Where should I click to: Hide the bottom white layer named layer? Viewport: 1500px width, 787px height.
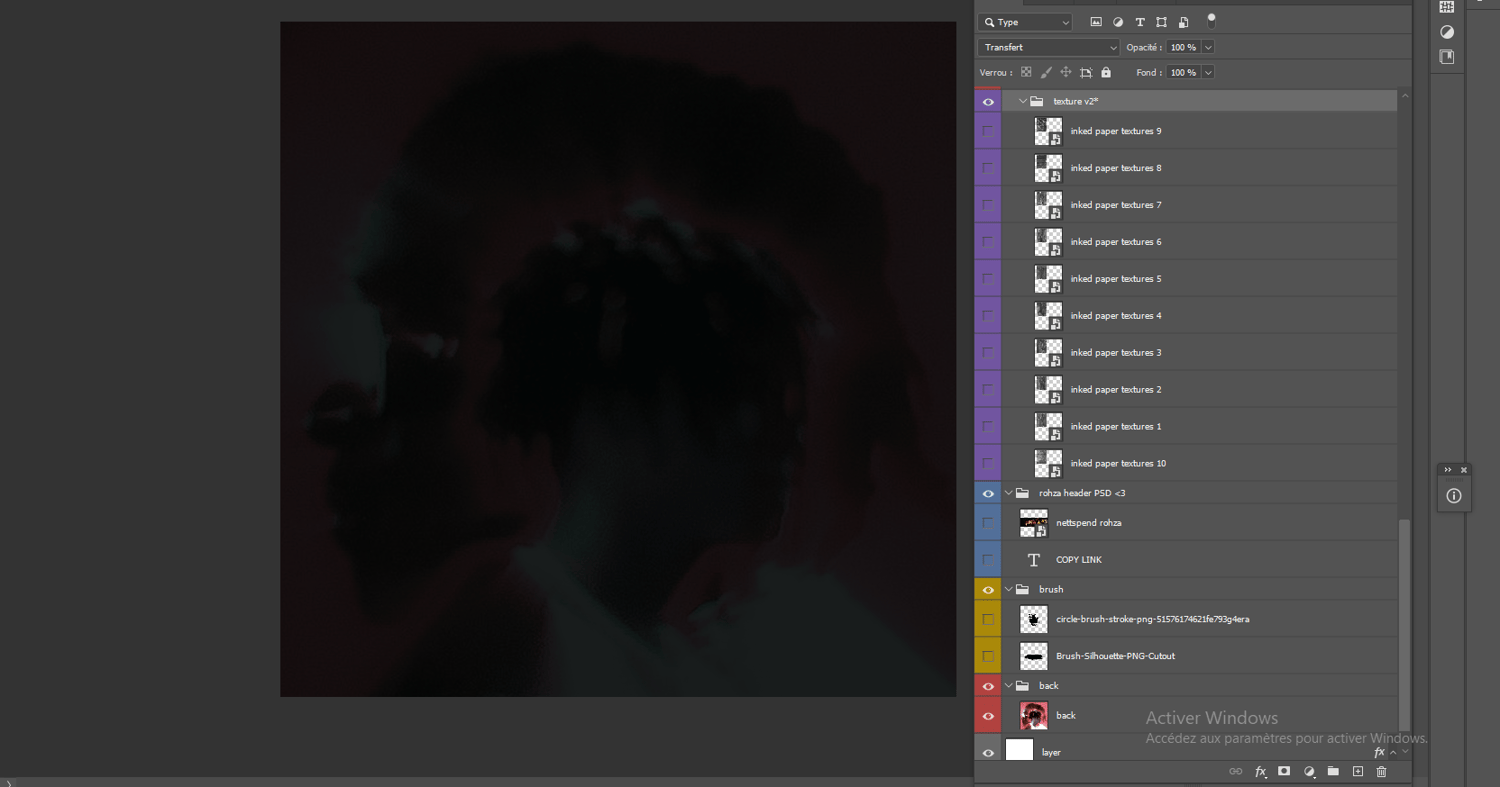coord(988,752)
